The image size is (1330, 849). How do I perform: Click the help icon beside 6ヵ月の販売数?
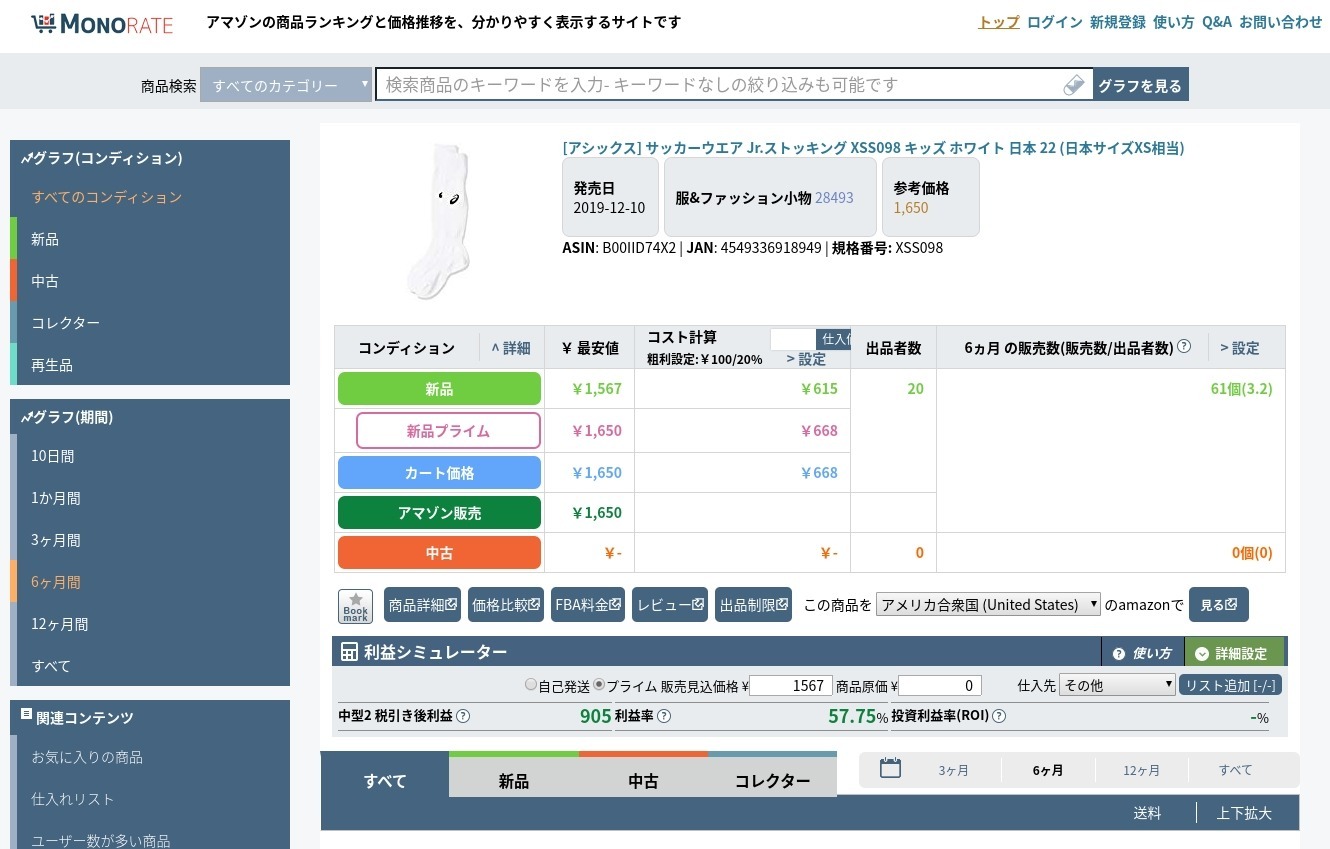point(1184,347)
